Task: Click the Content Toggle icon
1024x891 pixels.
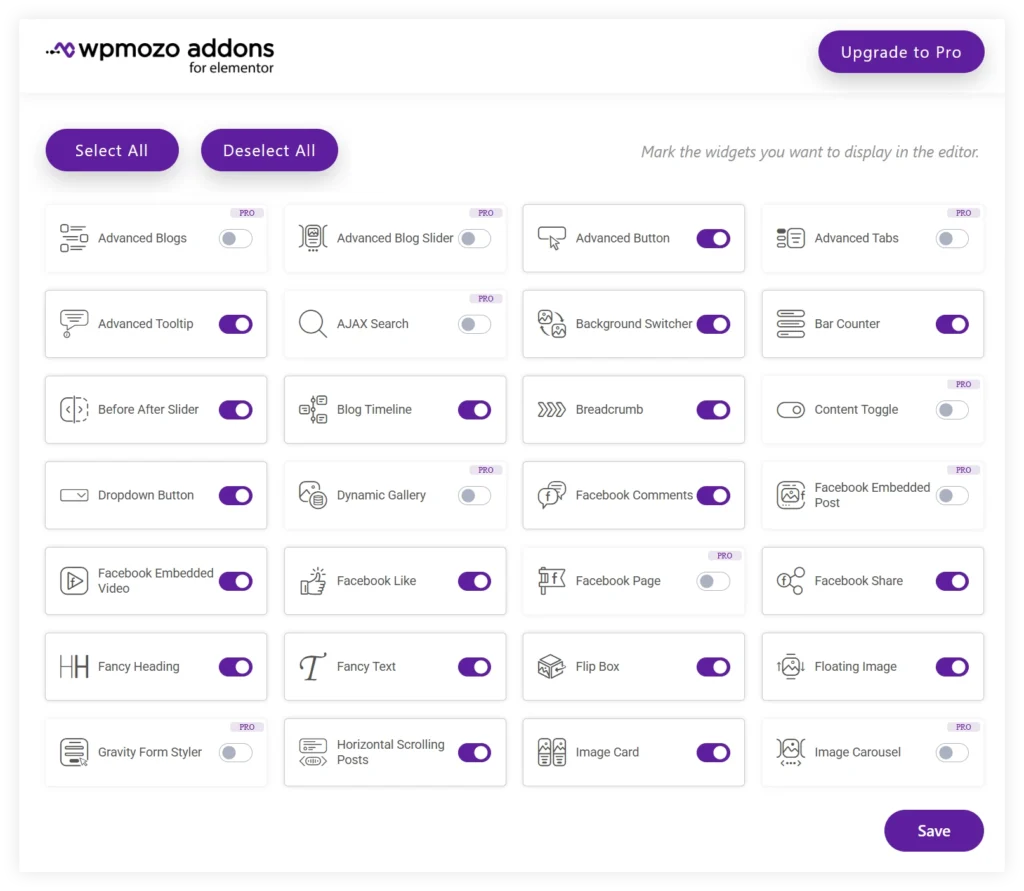Action: tap(791, 410)
